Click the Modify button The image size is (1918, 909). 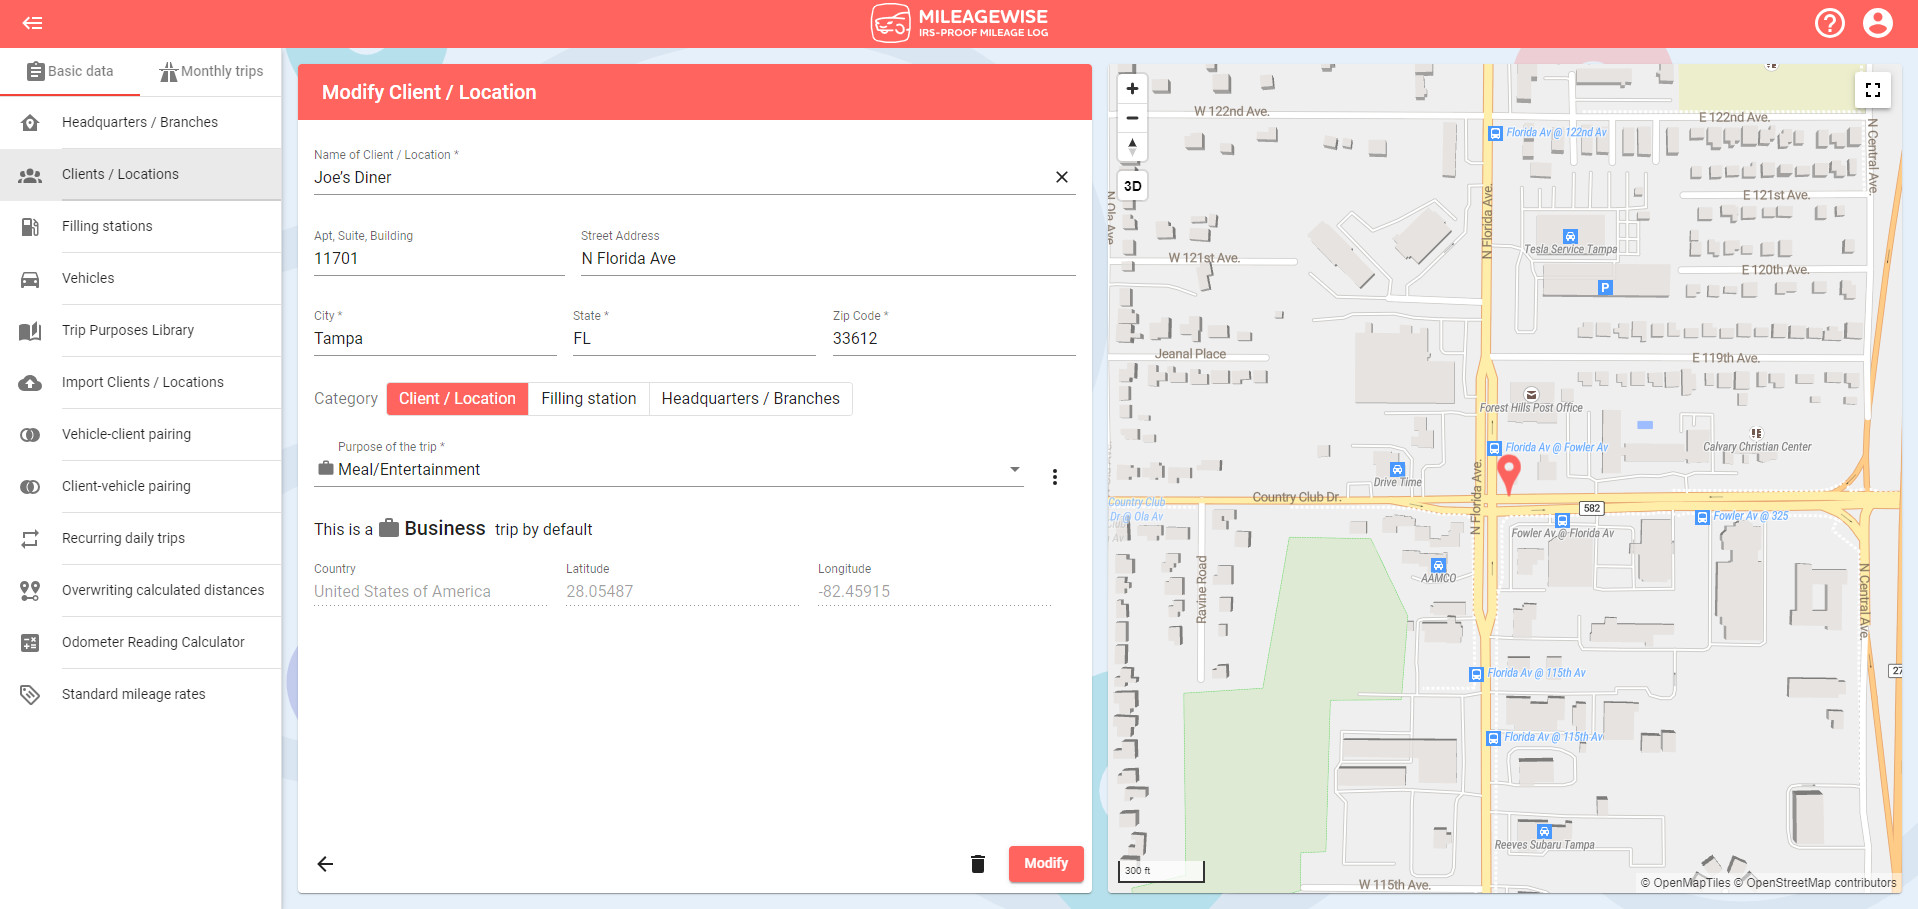[x=1046, y=863]
